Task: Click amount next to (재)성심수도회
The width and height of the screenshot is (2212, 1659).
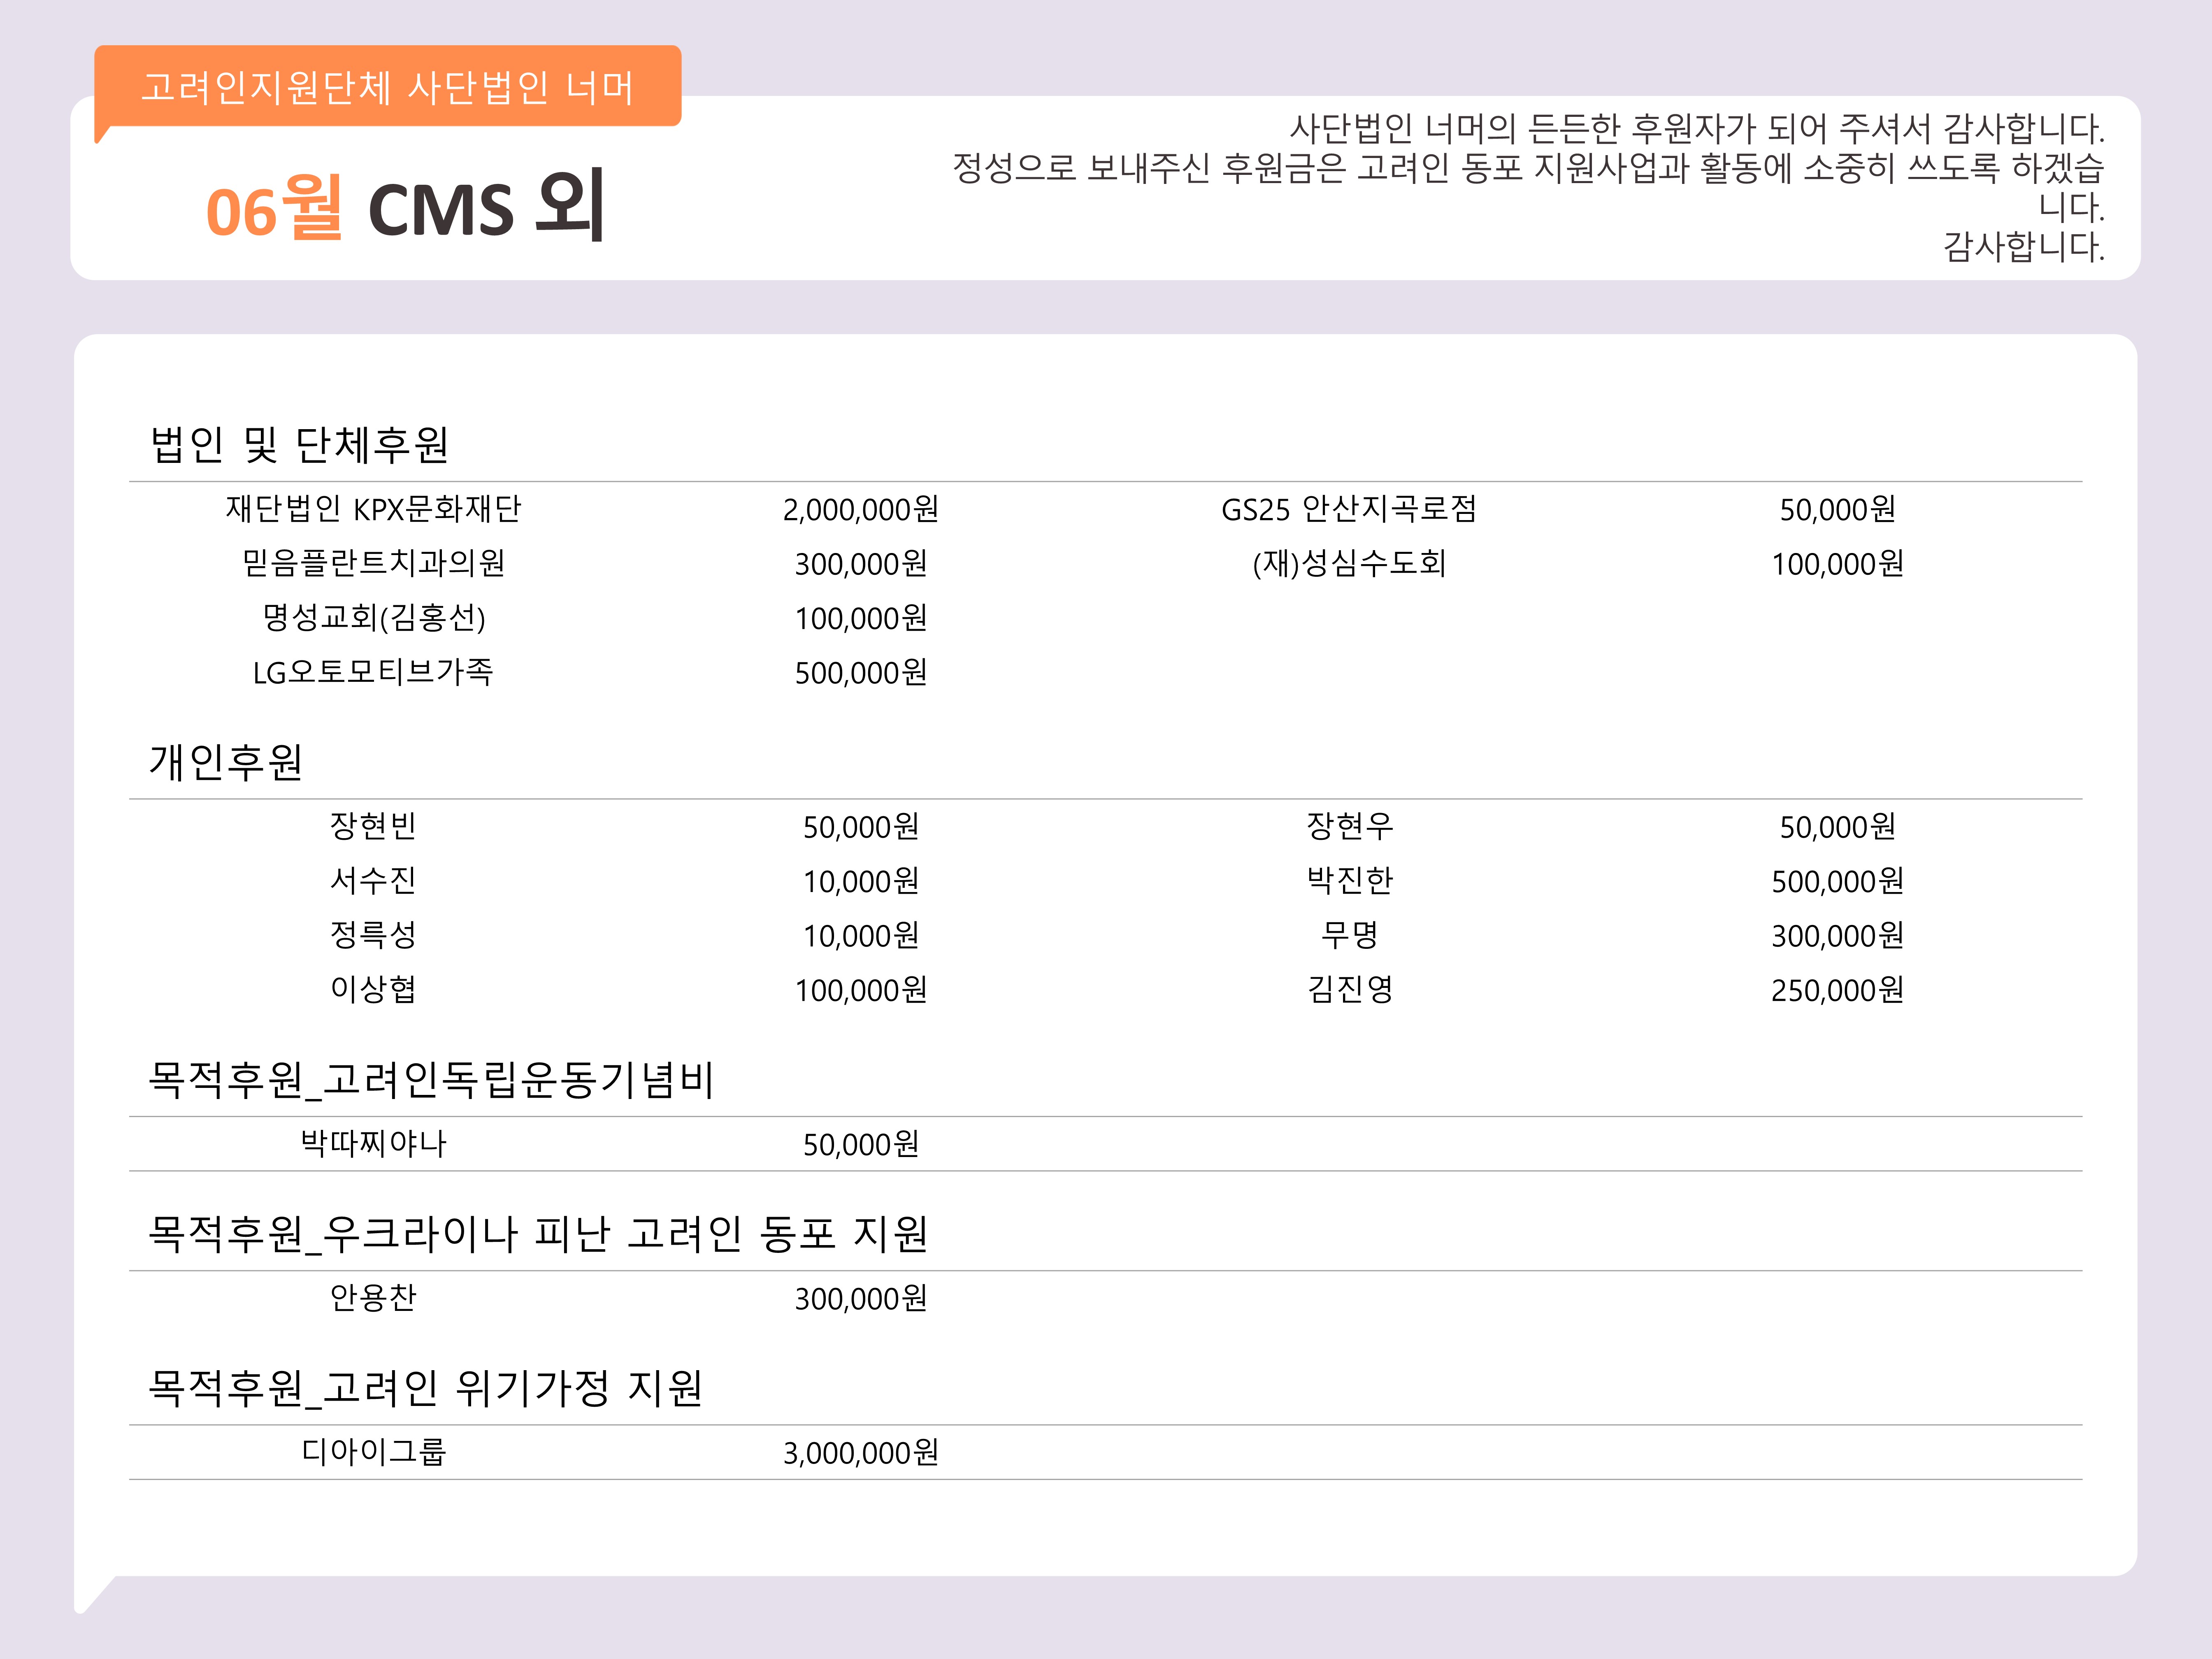Action: click(x=1837, y=564)
